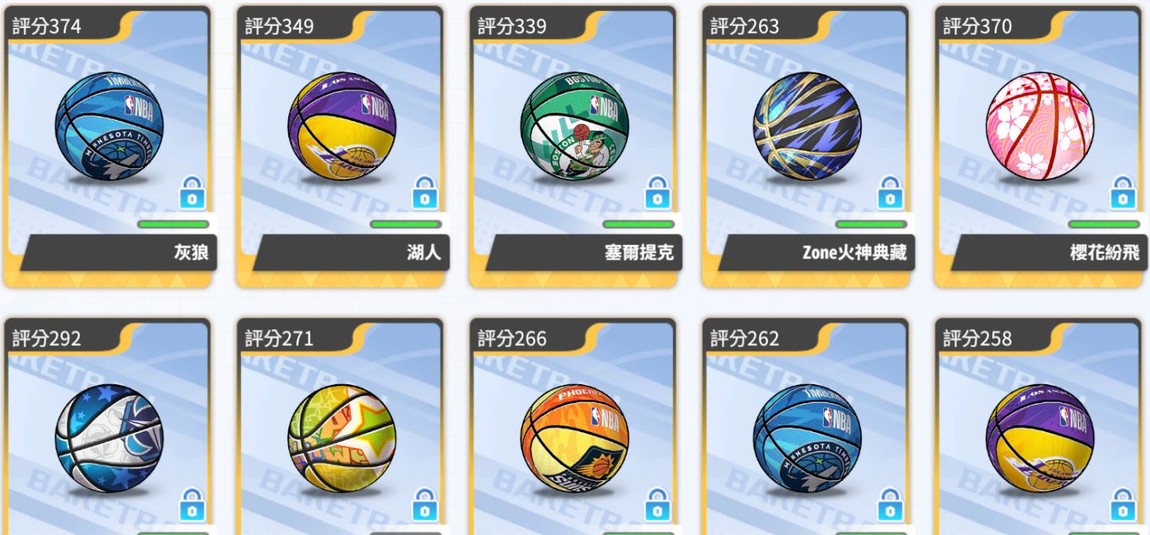Screen dimensions: 1150x535
Task: Click the 湖人 name label
Action: pos(424,253)
